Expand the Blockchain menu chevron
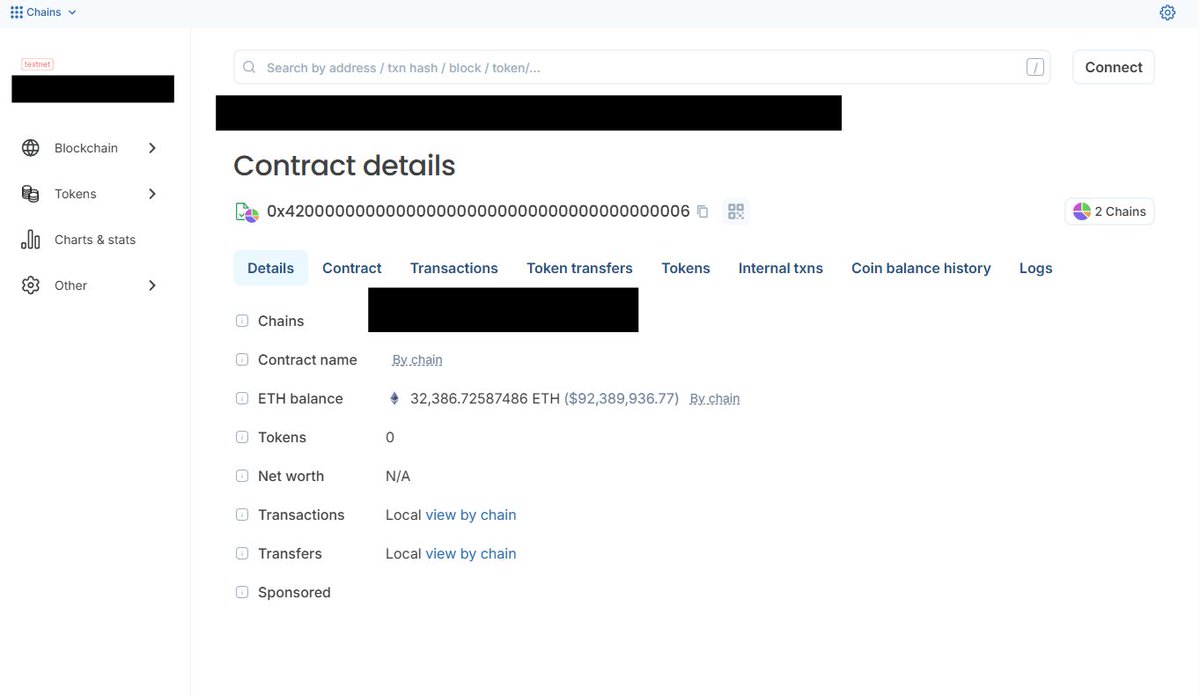 pos(152,148)
